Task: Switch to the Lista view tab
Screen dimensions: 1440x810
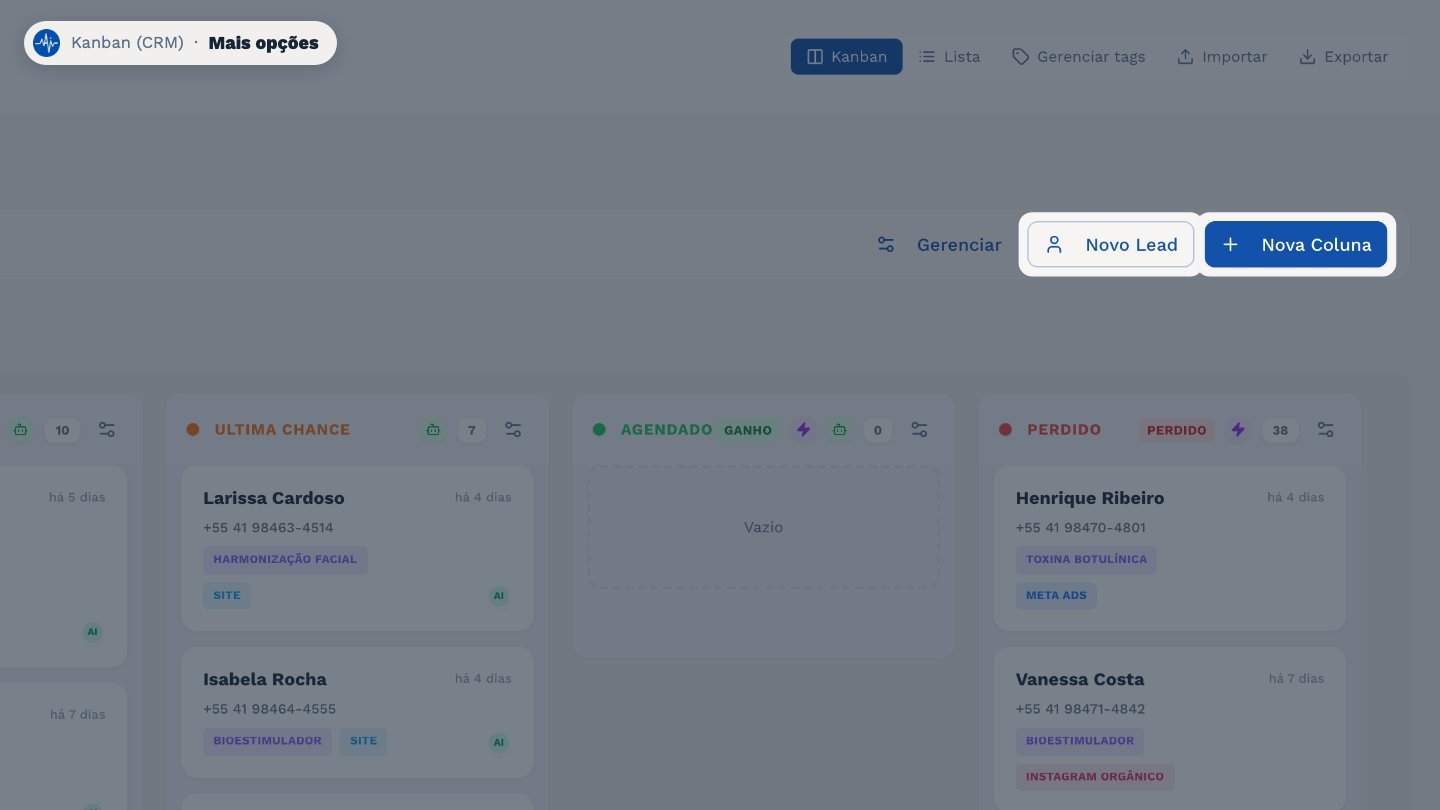Action: 950,57
